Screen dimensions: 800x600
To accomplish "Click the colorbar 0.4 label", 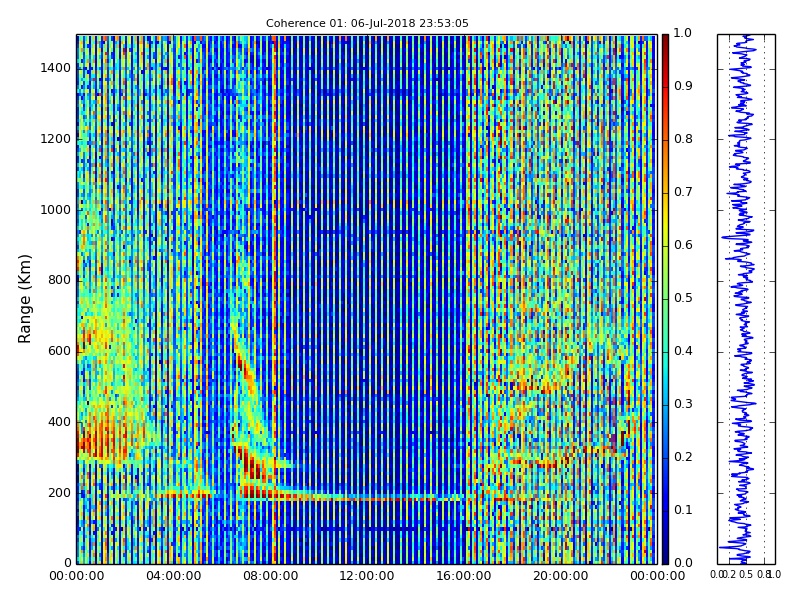I will pyautogui.click(x=683, y=351).
